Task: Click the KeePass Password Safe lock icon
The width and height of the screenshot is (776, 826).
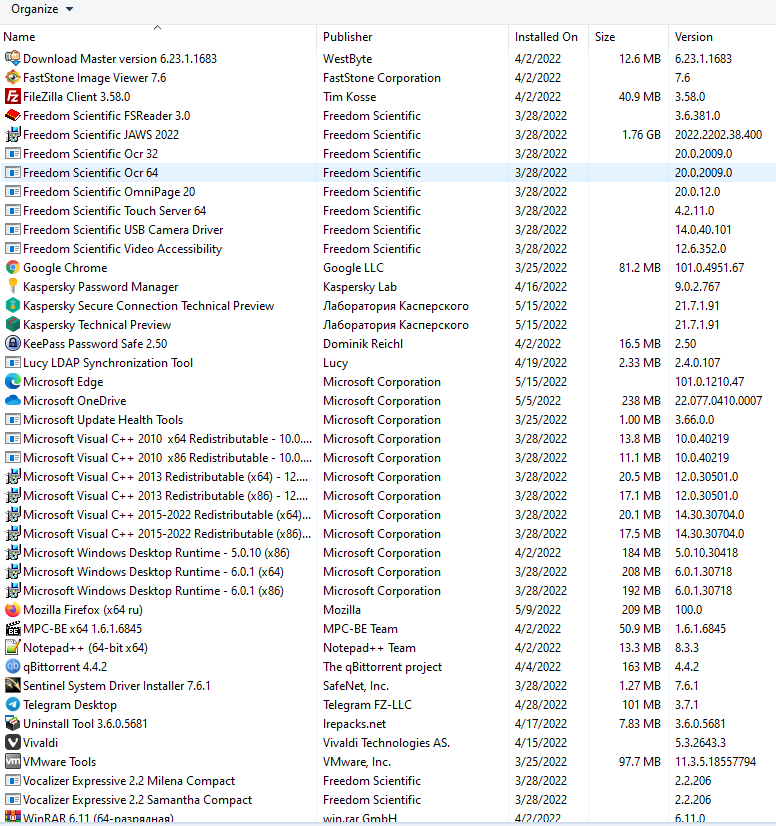Action: (13, 343)
